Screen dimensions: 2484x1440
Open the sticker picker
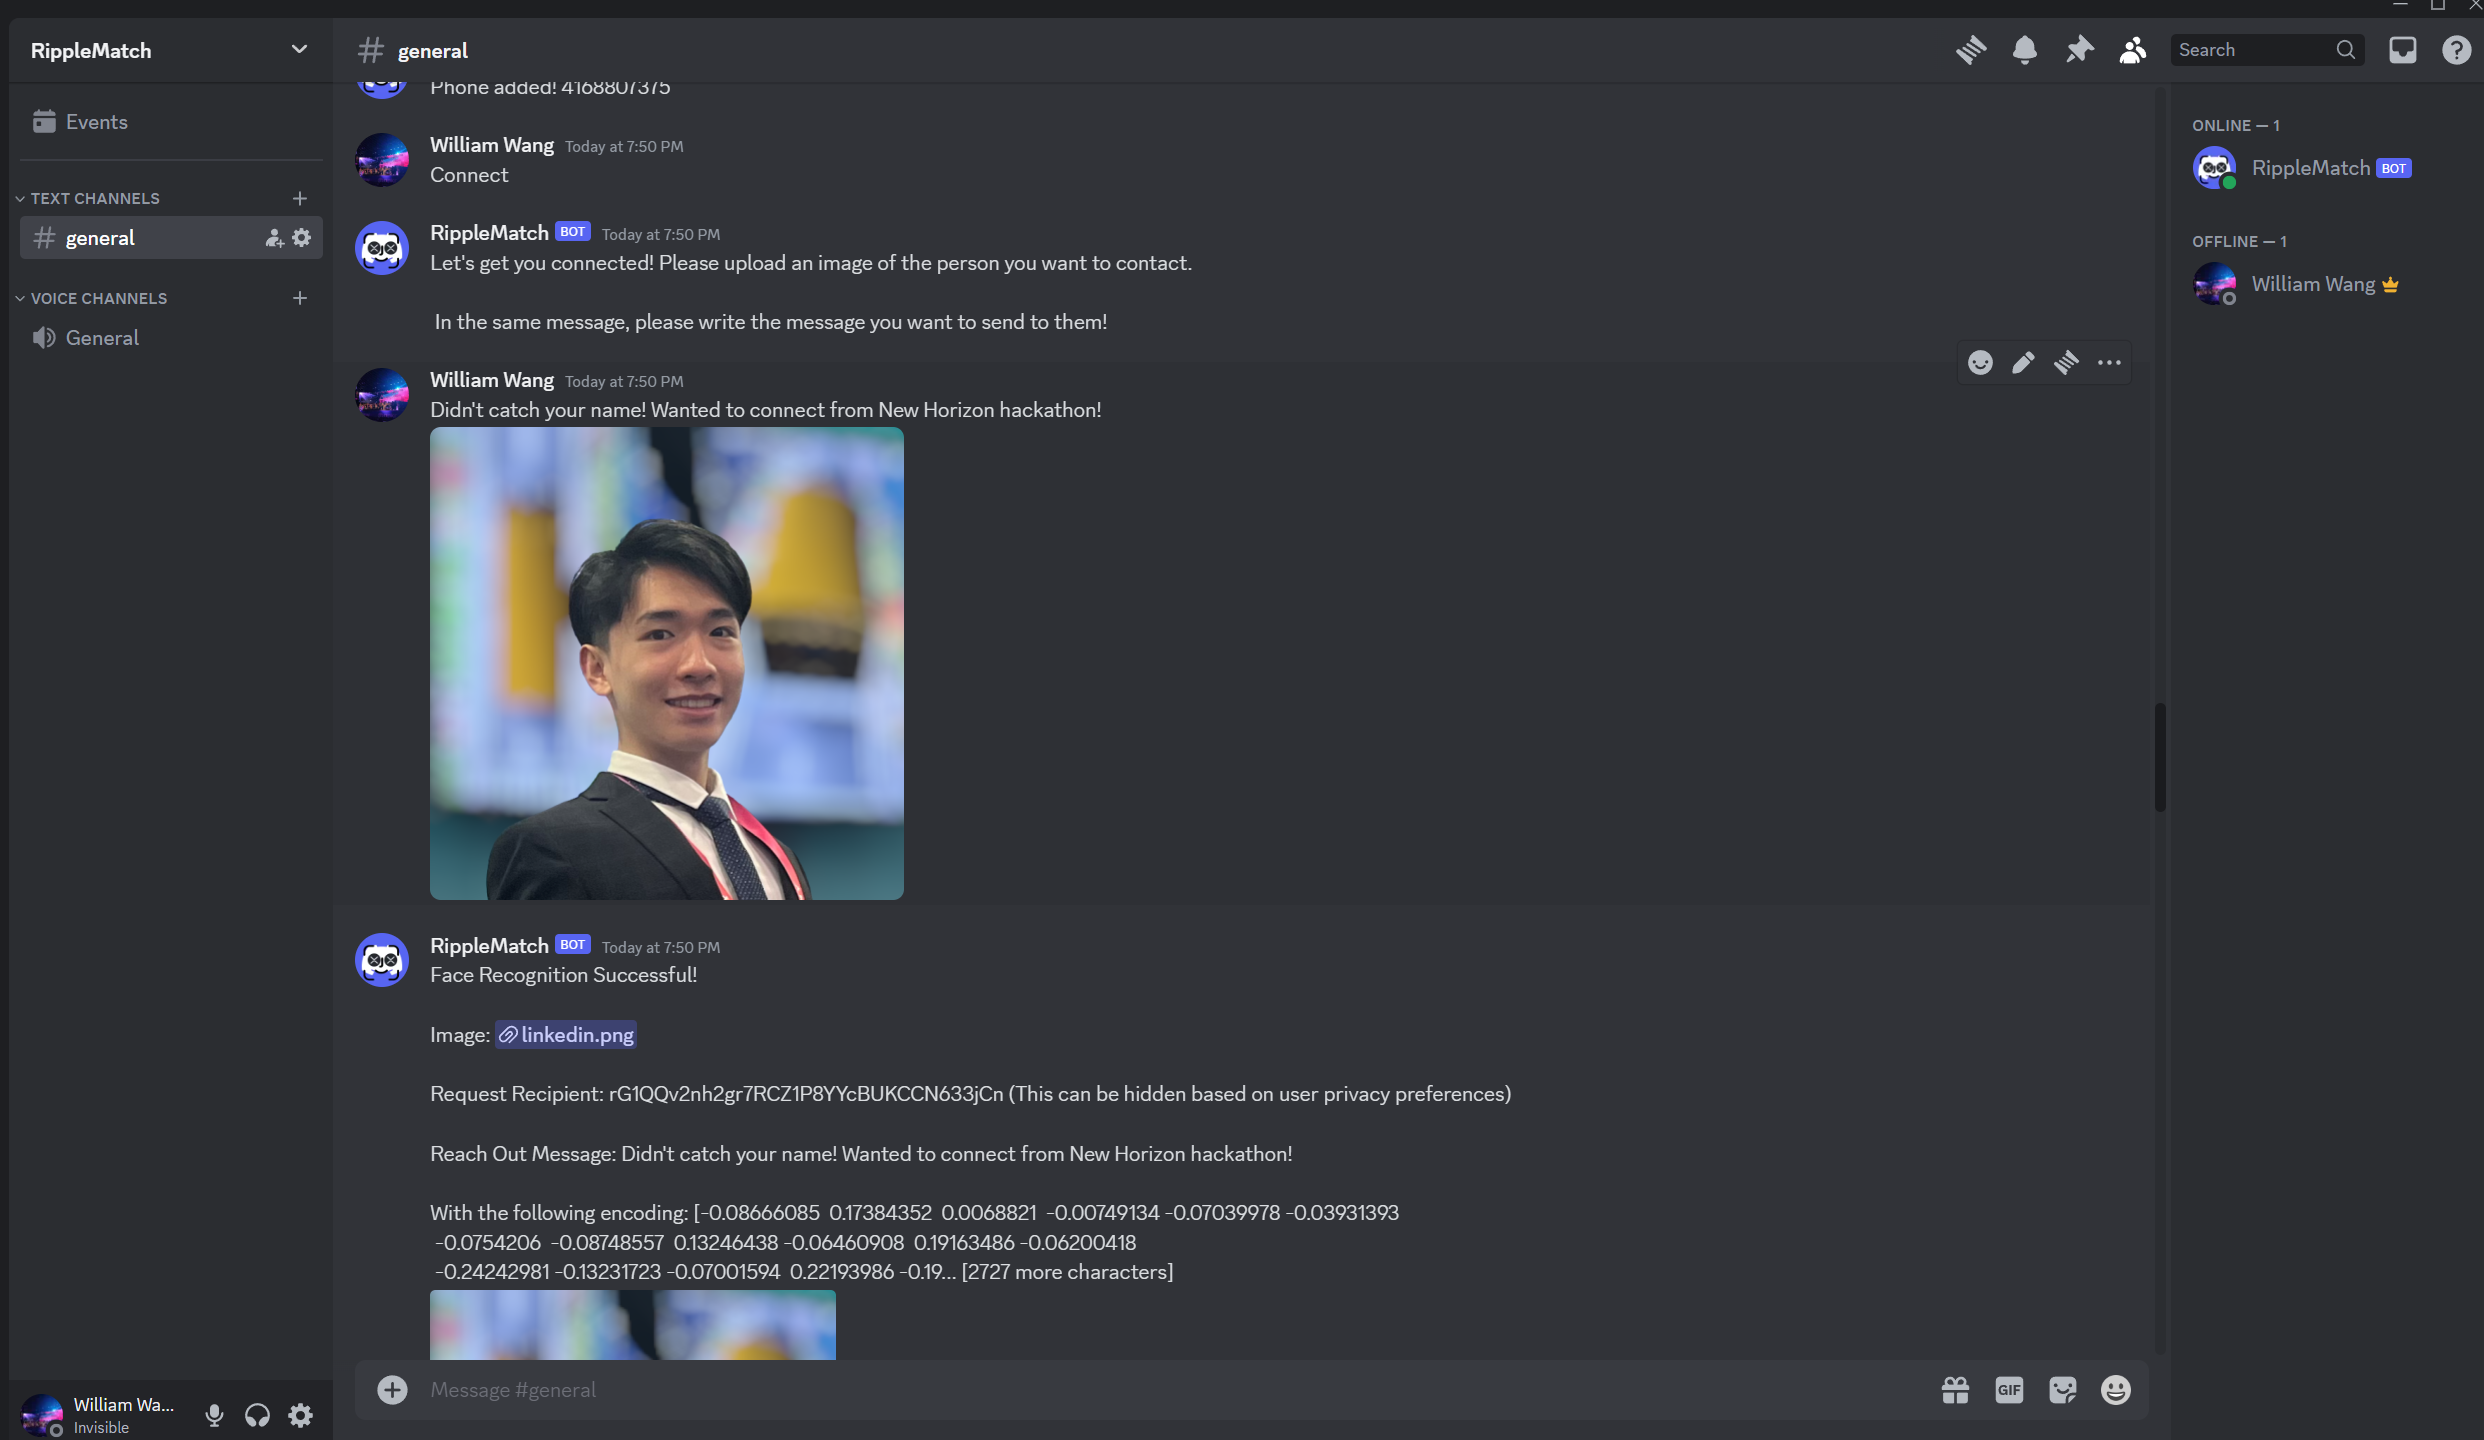pyautogui.click(x=2062, y=1390)
